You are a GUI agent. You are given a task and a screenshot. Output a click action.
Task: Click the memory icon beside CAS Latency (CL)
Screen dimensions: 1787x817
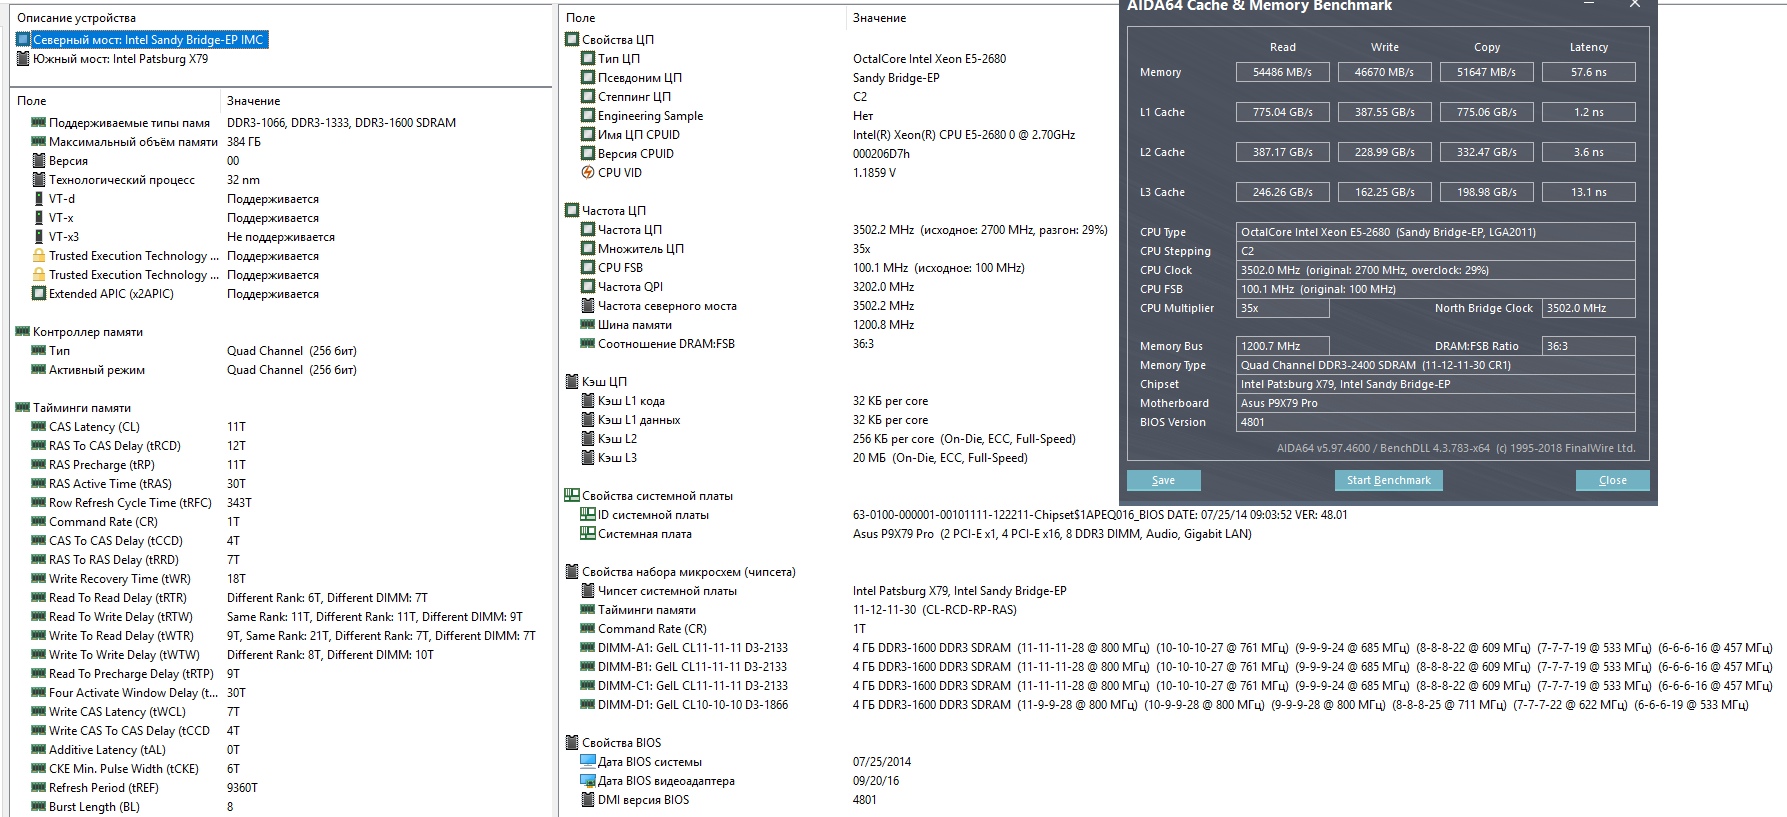click(x=39, y=427)
